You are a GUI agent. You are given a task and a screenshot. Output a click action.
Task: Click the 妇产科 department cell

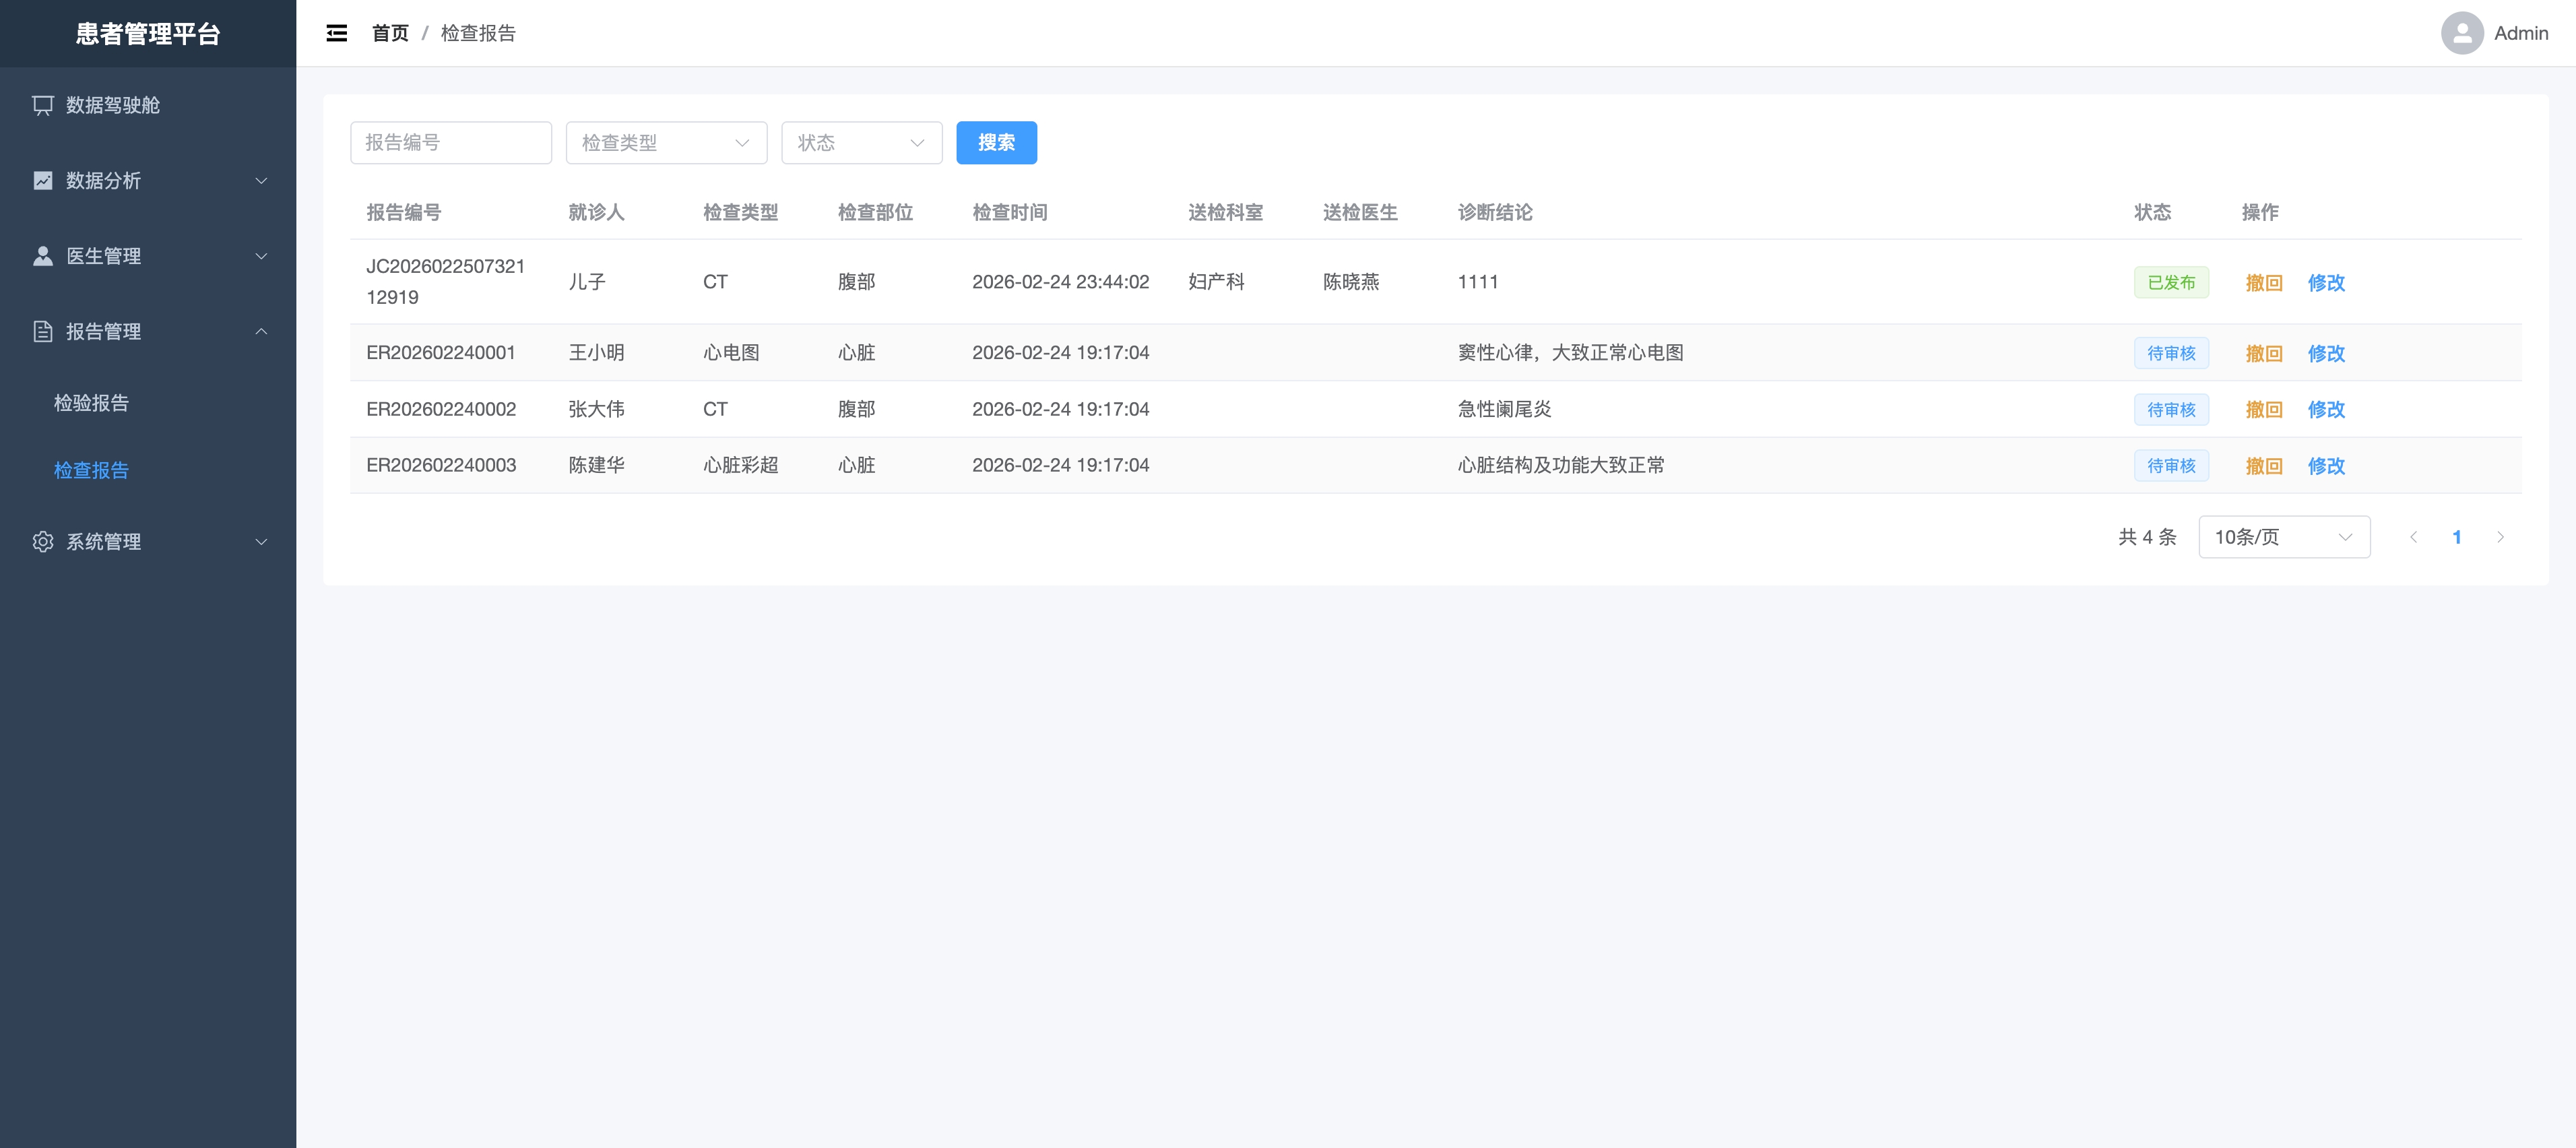1216,282
